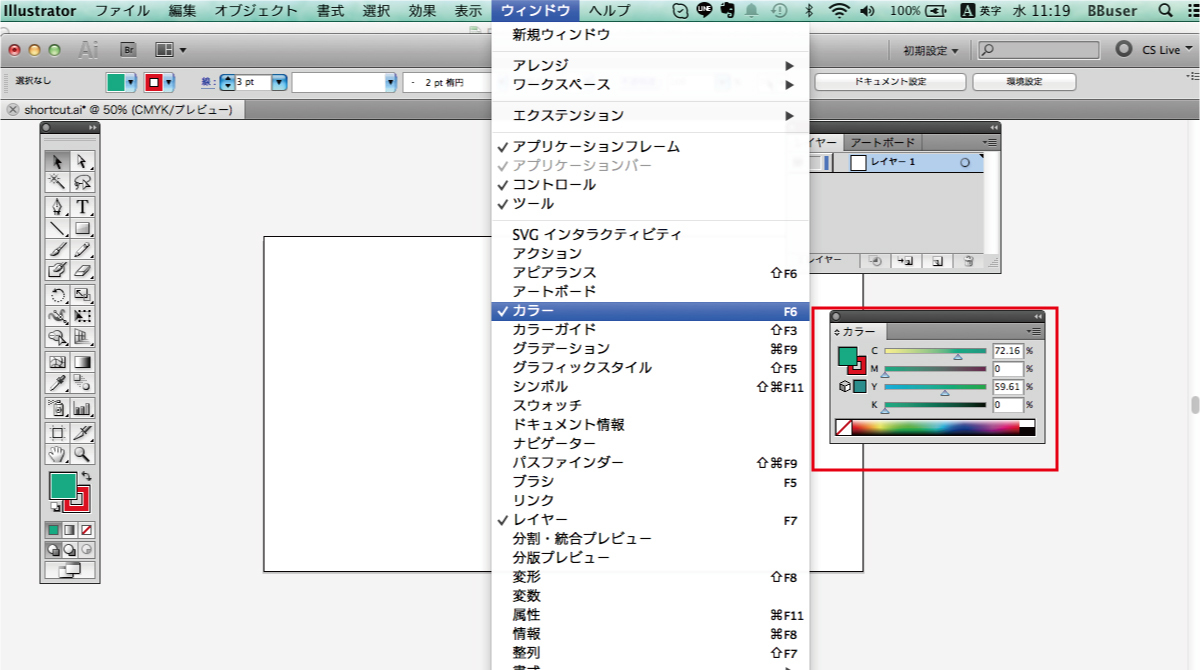Expand the エクステンション submenu
This screenshot has width=1200, height=670.
(x=650, y=115)
